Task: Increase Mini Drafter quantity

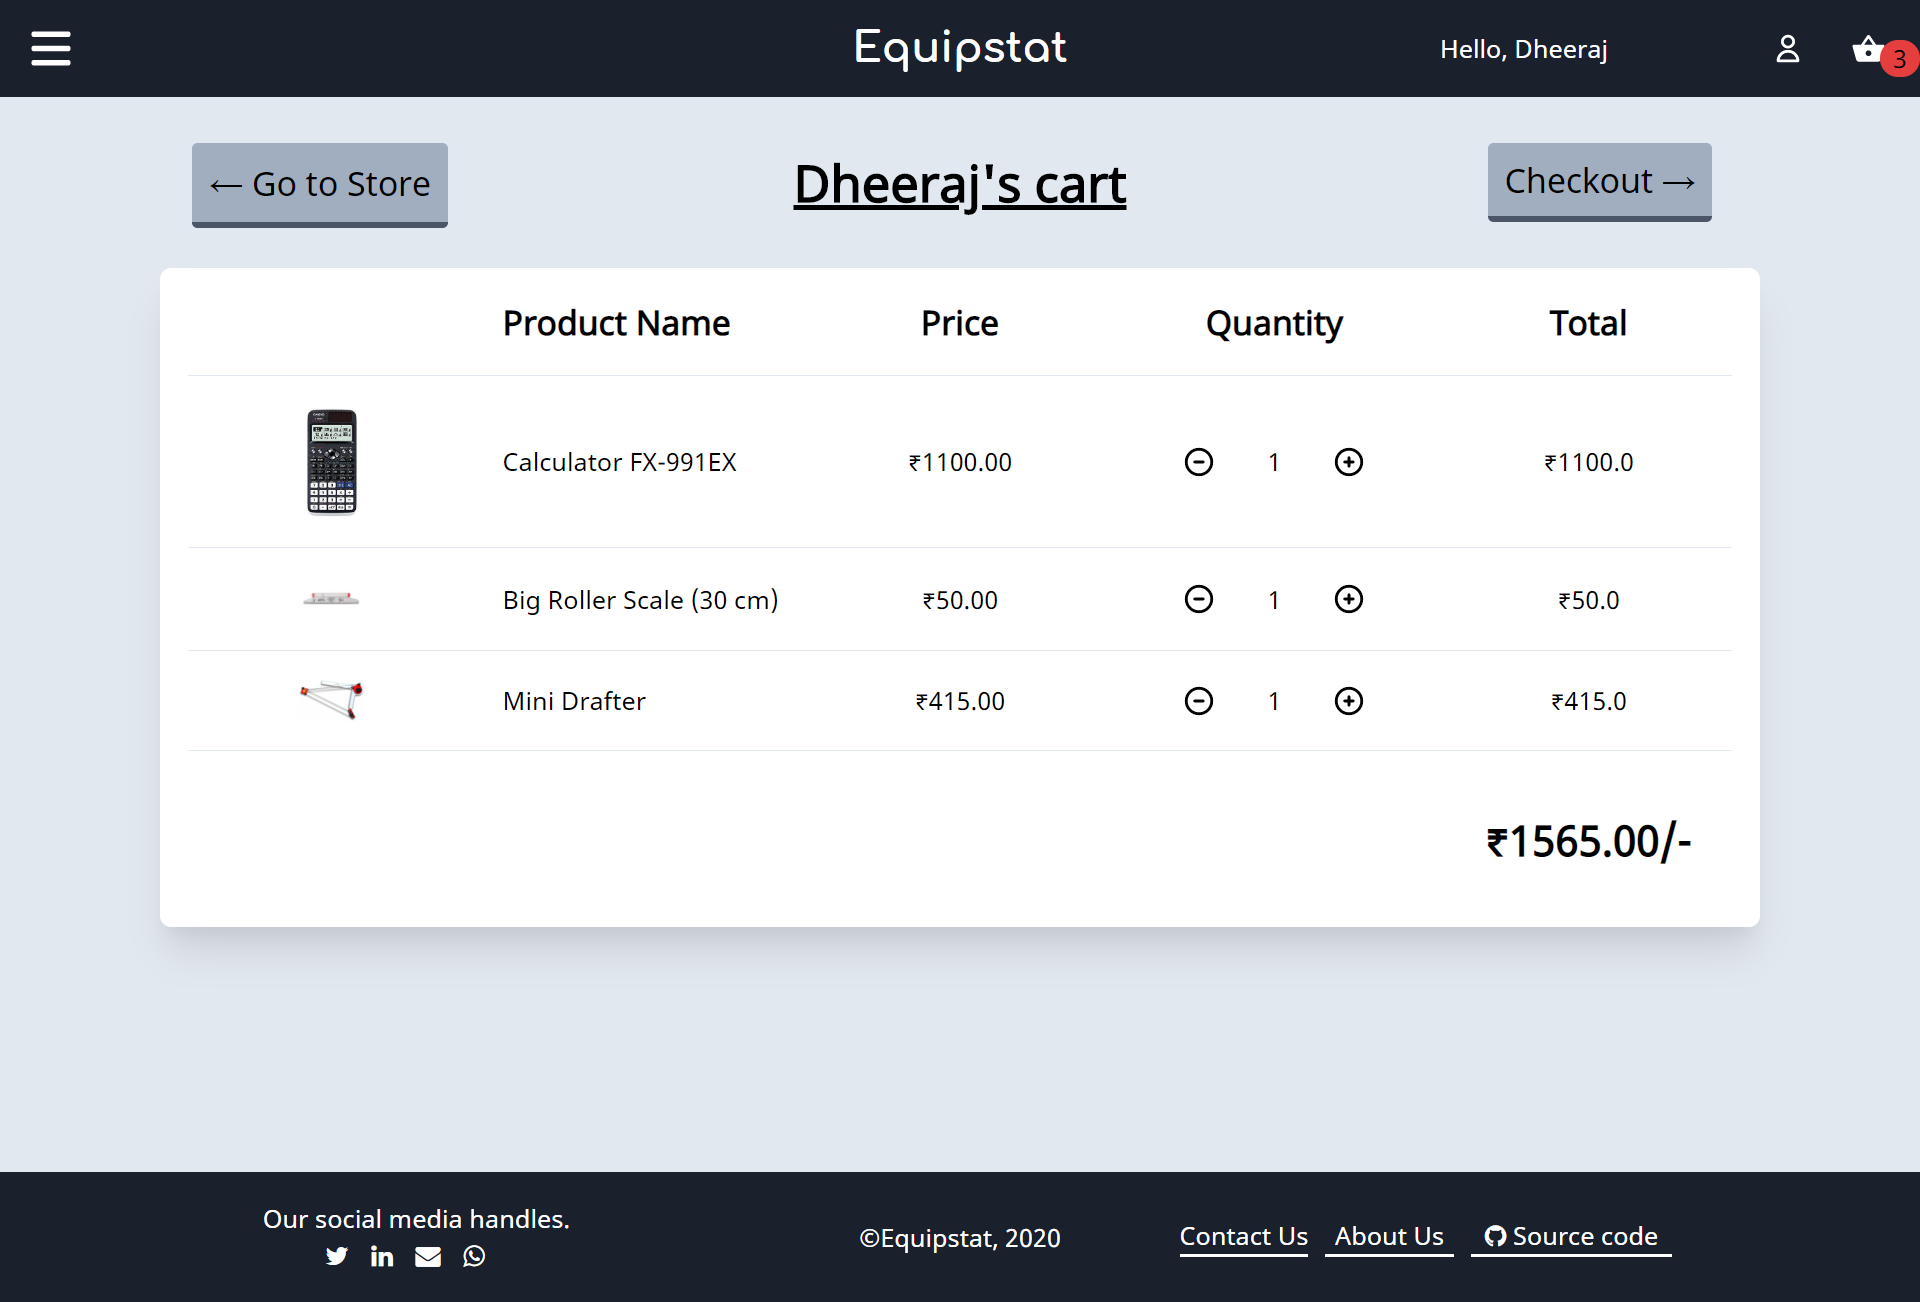Action: (x=1348, y=701)
